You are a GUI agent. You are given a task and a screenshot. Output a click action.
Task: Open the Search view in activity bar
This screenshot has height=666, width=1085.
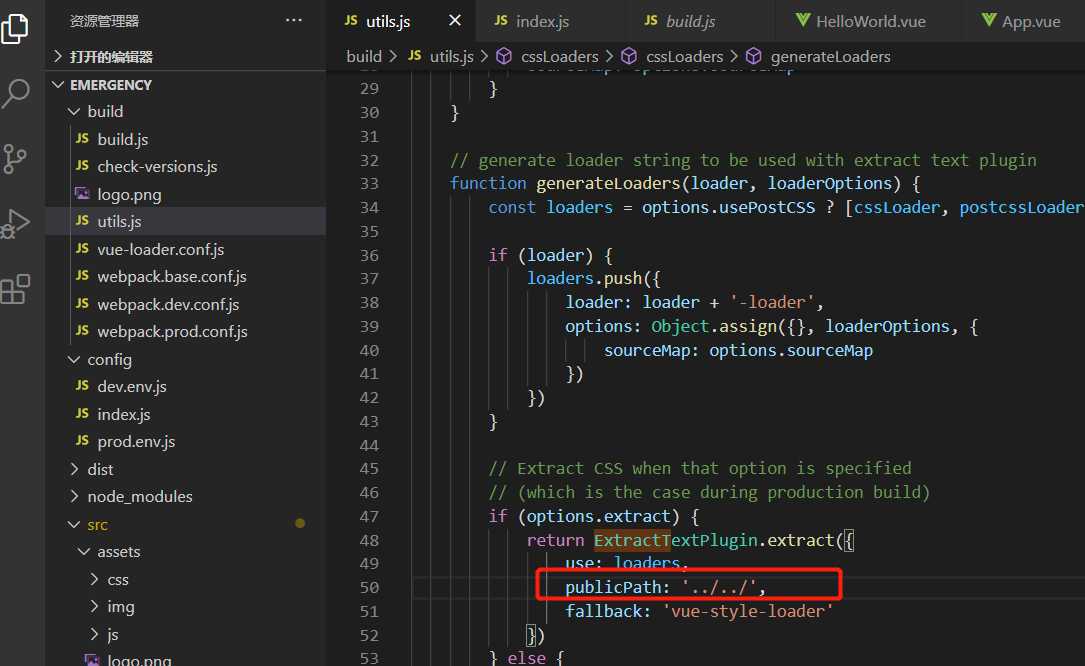click(15, 93)
